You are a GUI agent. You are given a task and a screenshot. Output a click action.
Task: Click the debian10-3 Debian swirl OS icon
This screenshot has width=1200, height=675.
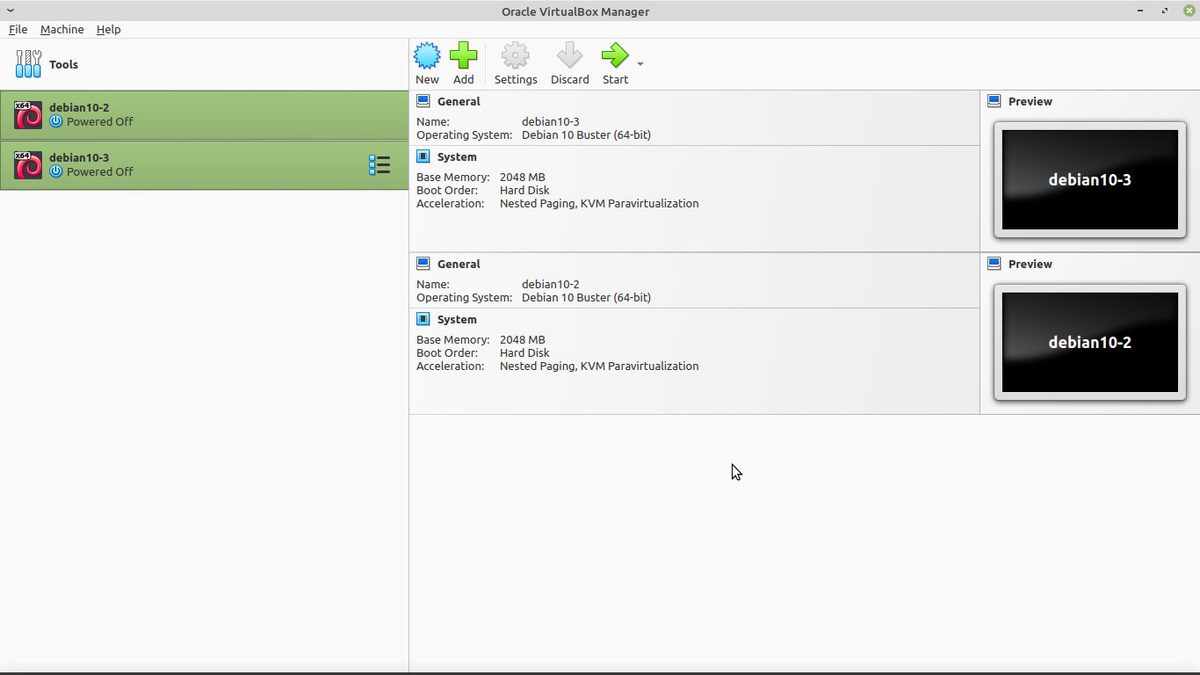[28, 165]
